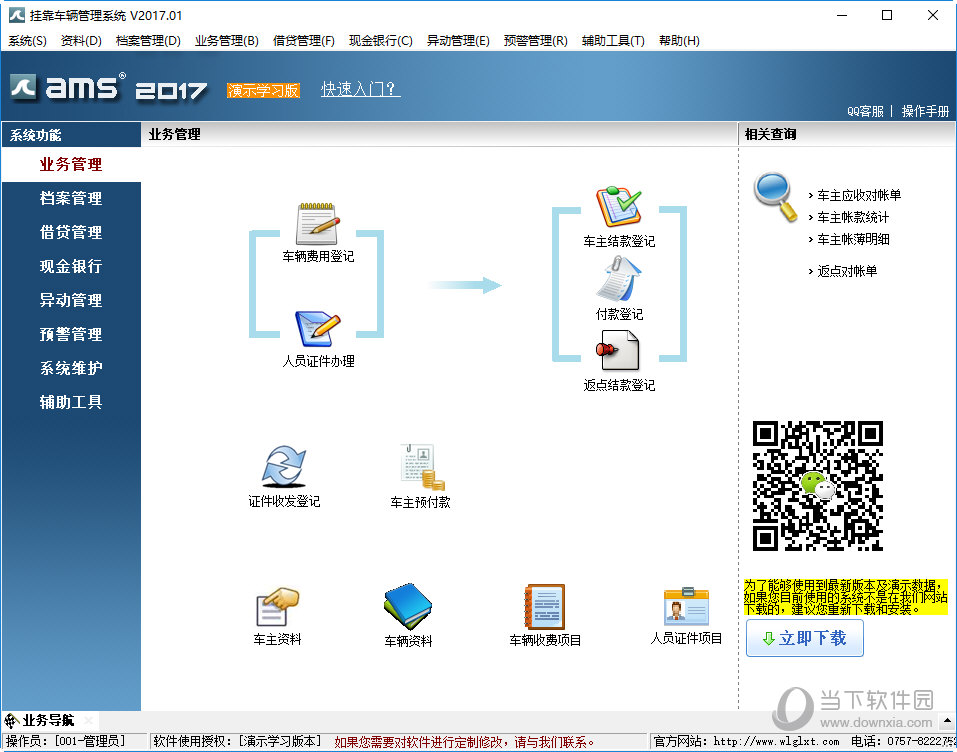Screen dimensions: 957x752
Task: Open the 人员证件办理 icon
Action: [x=317, y=328]
